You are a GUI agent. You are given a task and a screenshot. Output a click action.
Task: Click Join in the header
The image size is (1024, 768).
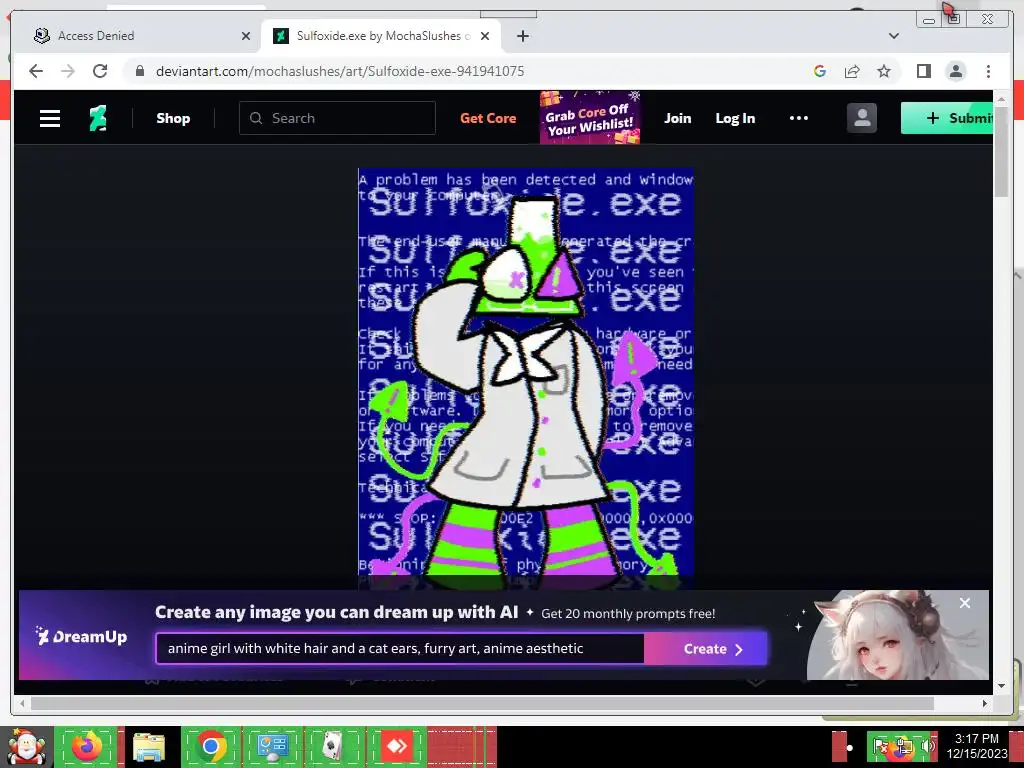click(x=677, y=118)
